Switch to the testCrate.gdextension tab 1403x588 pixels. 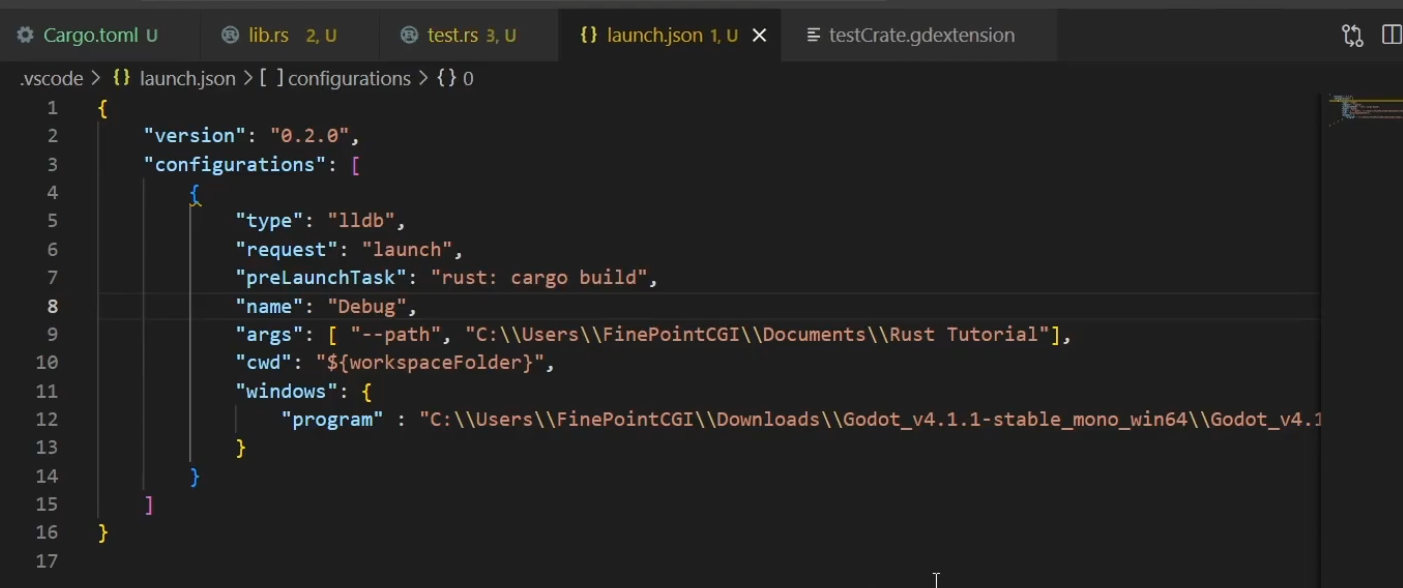[921, 35]
